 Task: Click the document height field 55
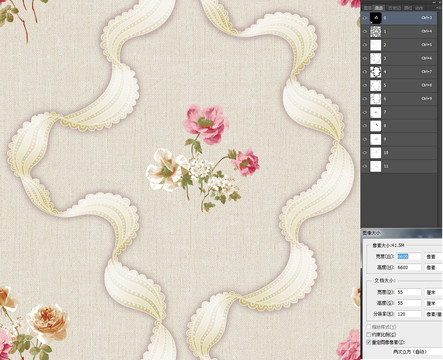(409, 303)
